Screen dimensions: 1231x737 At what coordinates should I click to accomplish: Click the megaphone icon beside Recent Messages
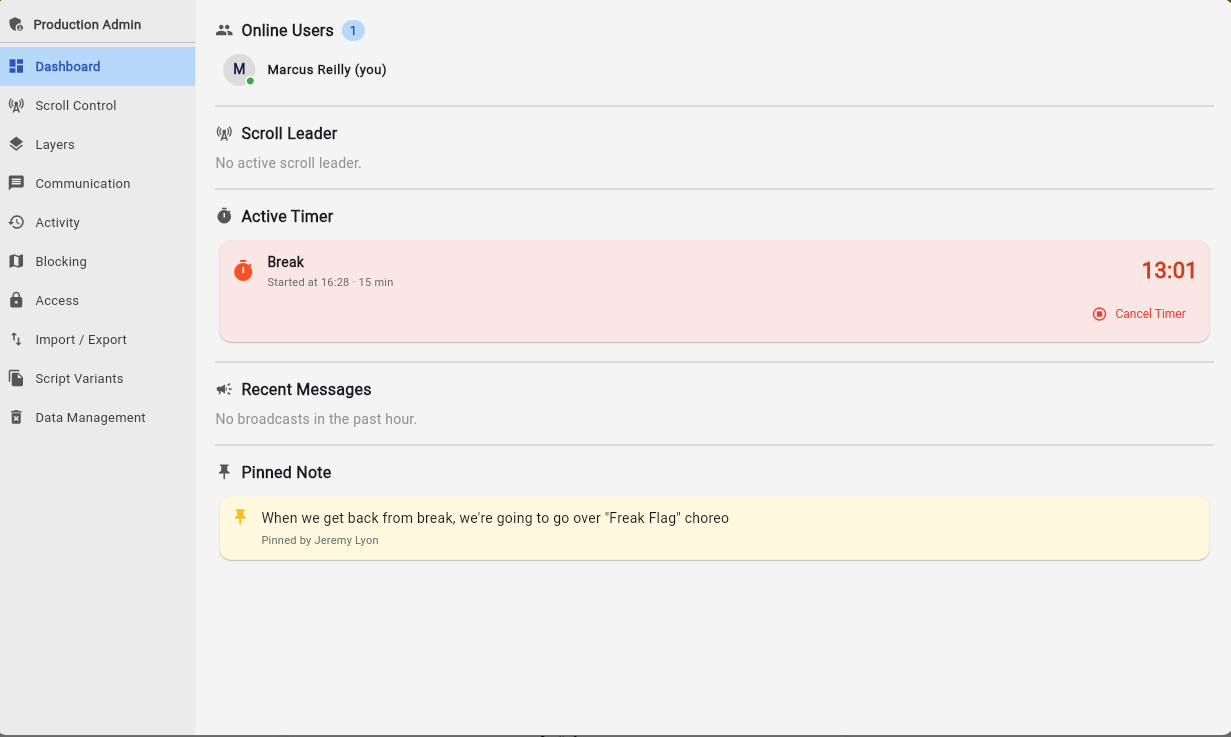coord(223,389)
